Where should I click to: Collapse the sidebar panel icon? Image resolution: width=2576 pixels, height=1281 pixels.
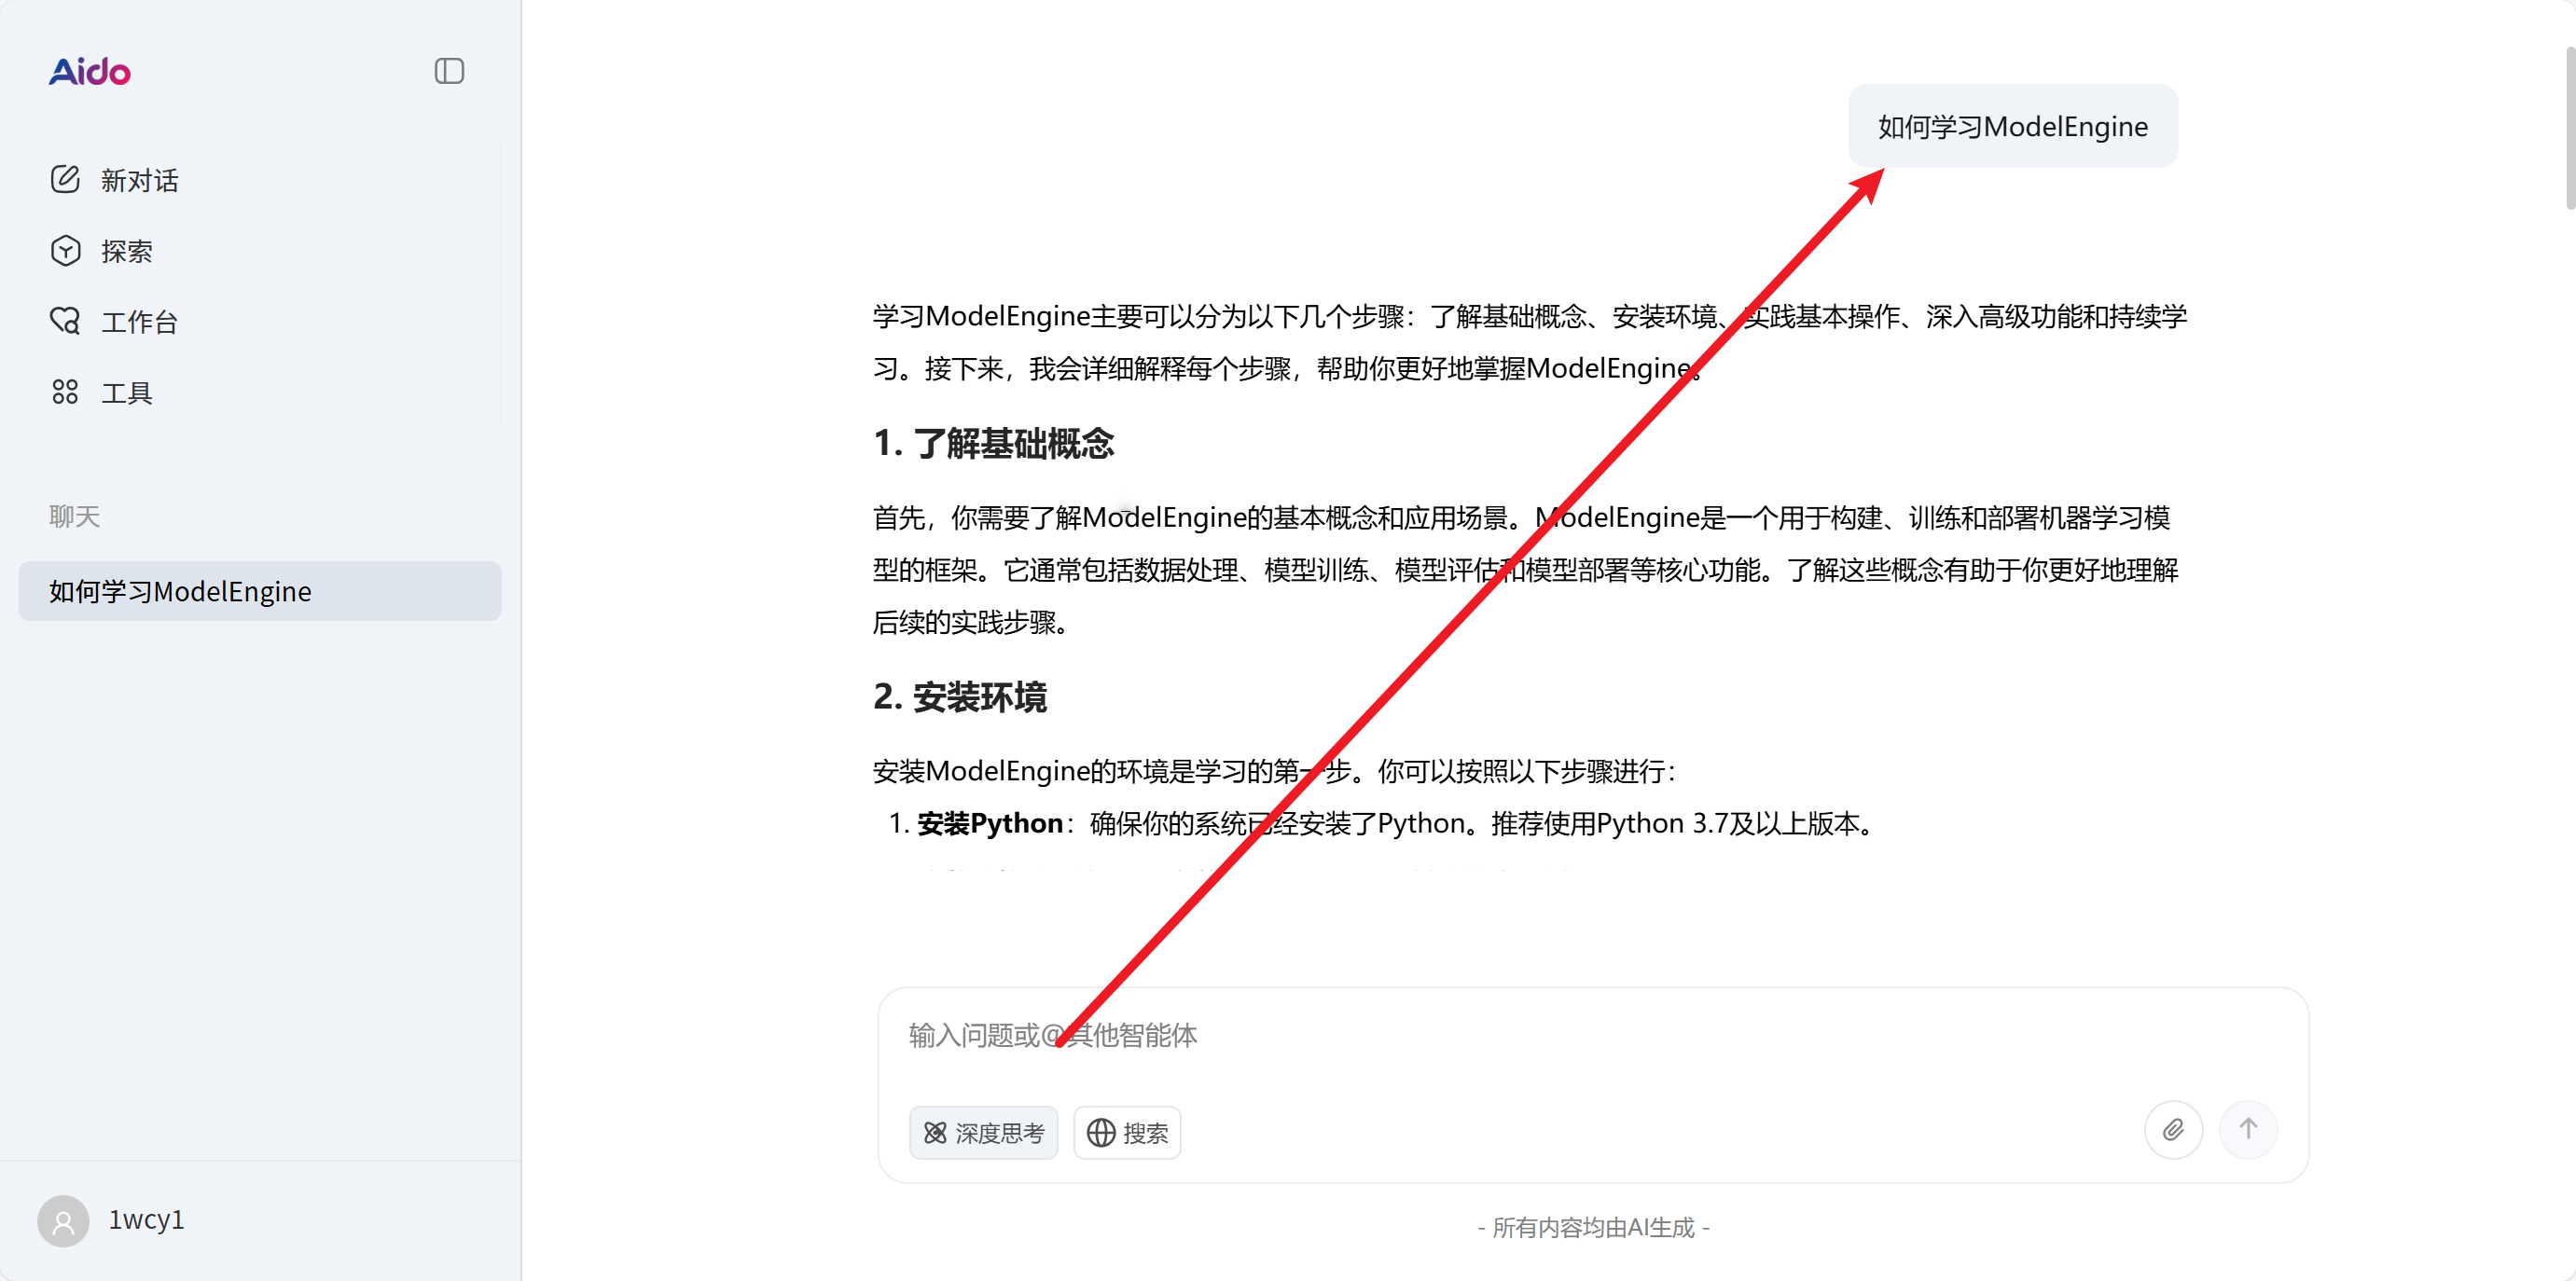tap(449, 71)
